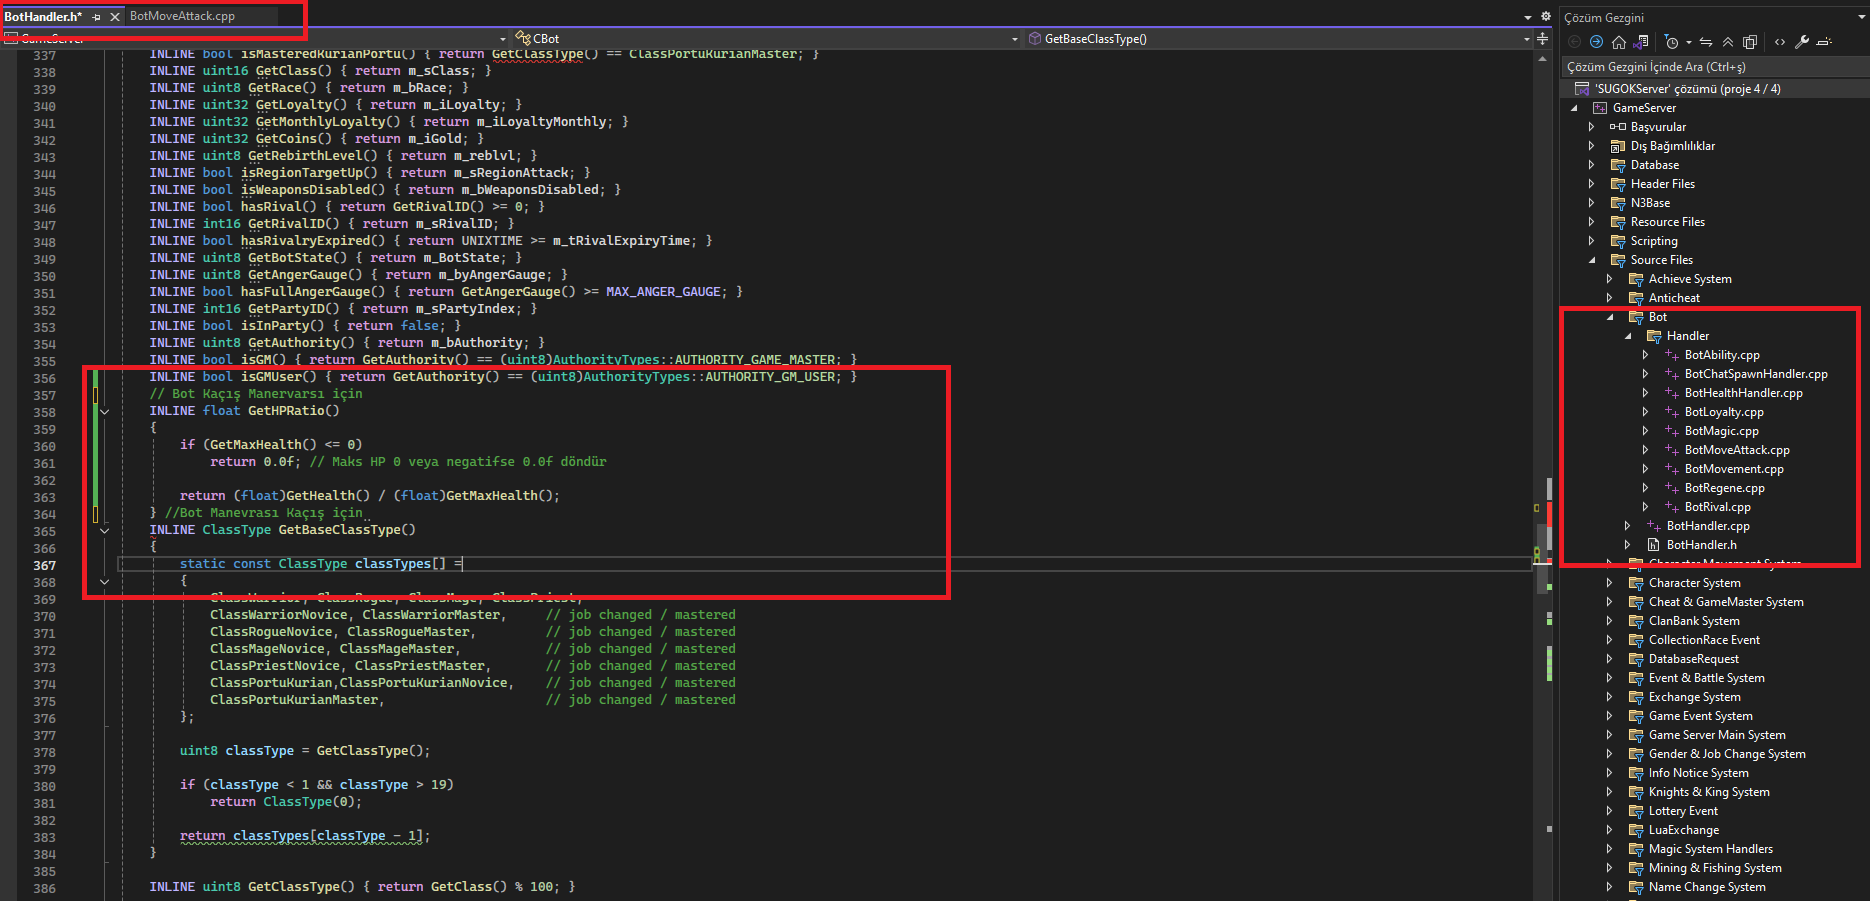Show all files icon in Solution Explorer
The width and height of the screenshot is (1870, 901).
click(x=1750, y=42)
